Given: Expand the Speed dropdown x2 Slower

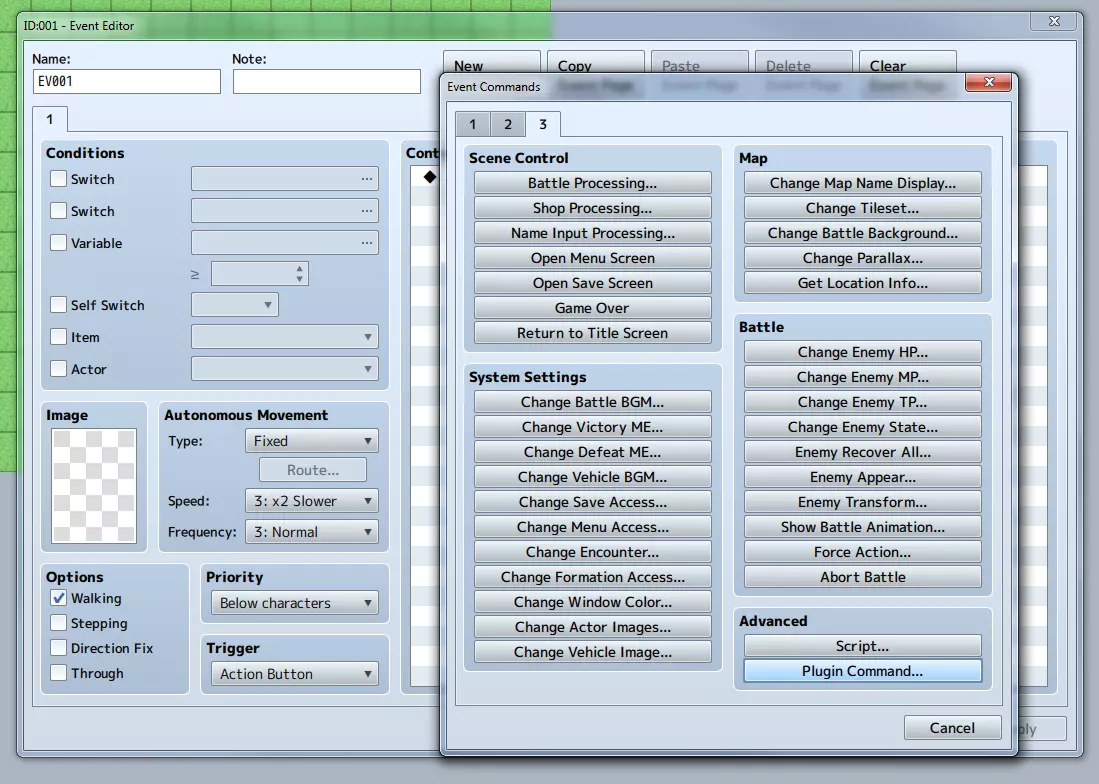Looking at the screenshot, I should pyautogui.click(x=311, y=501).
